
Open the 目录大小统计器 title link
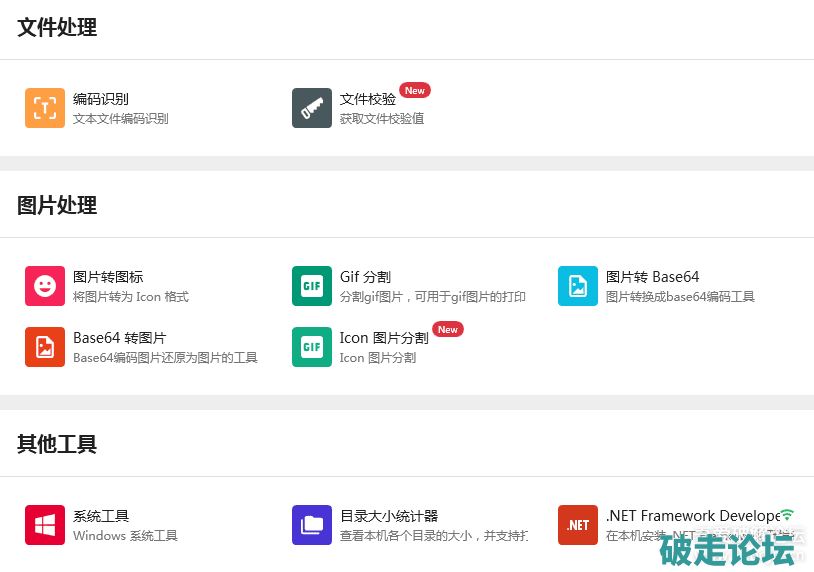(x=389, y=516)
